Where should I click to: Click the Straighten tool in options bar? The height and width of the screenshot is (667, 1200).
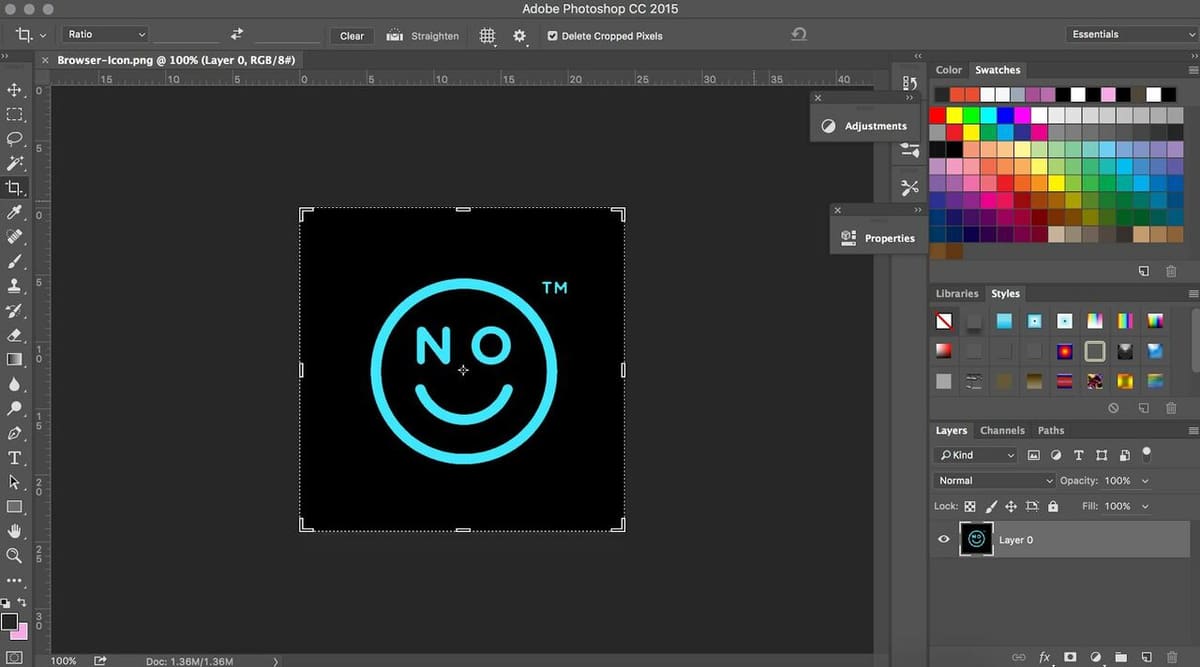pos(423,35)
